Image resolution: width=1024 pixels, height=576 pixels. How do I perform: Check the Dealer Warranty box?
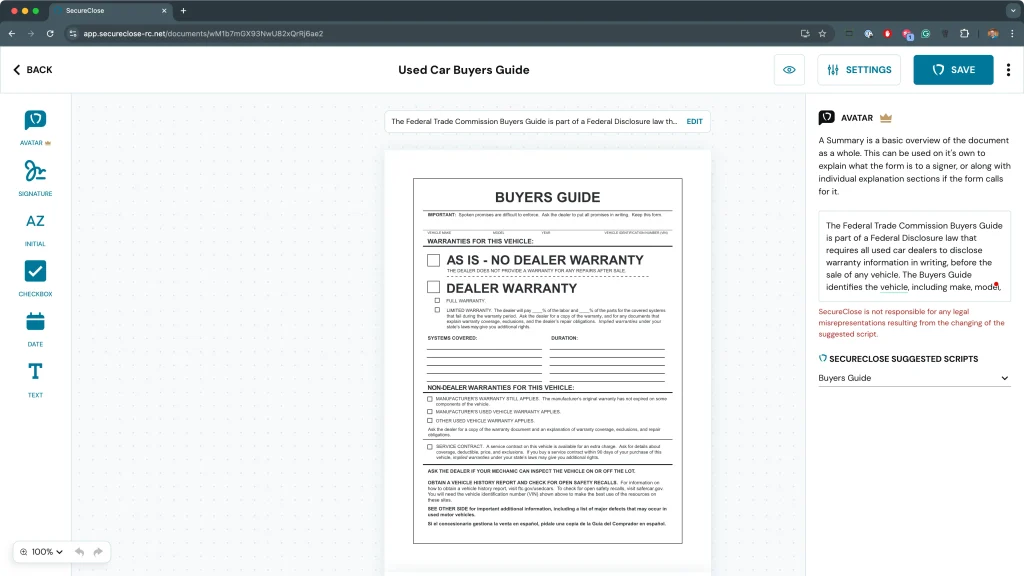pos(434,287)
